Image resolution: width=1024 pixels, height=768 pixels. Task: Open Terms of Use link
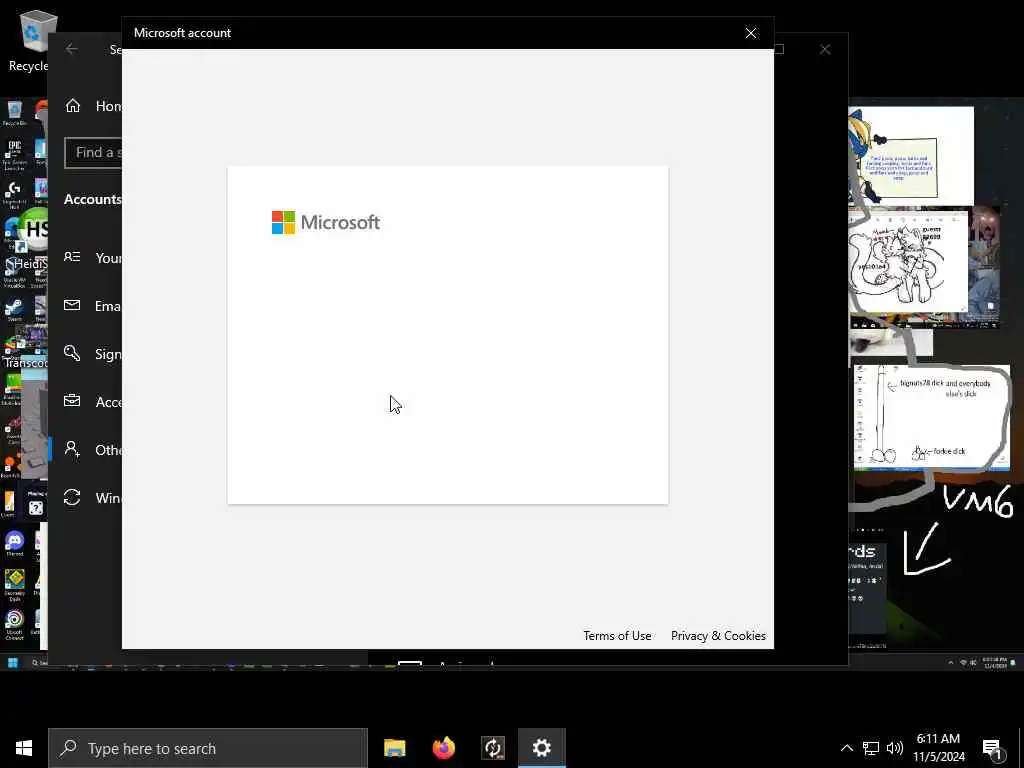[617, 635]
